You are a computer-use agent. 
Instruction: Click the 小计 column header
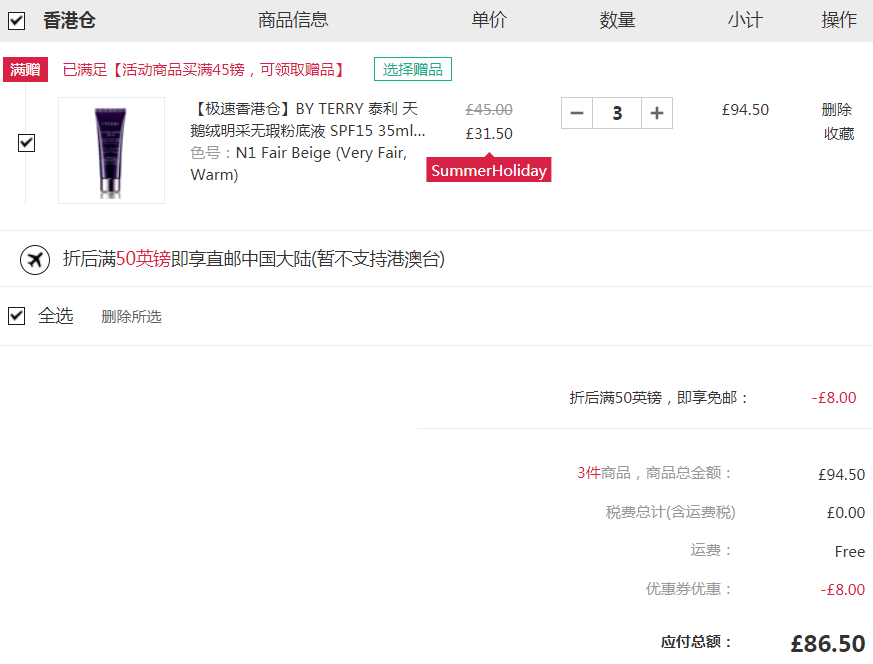[745, 20]
